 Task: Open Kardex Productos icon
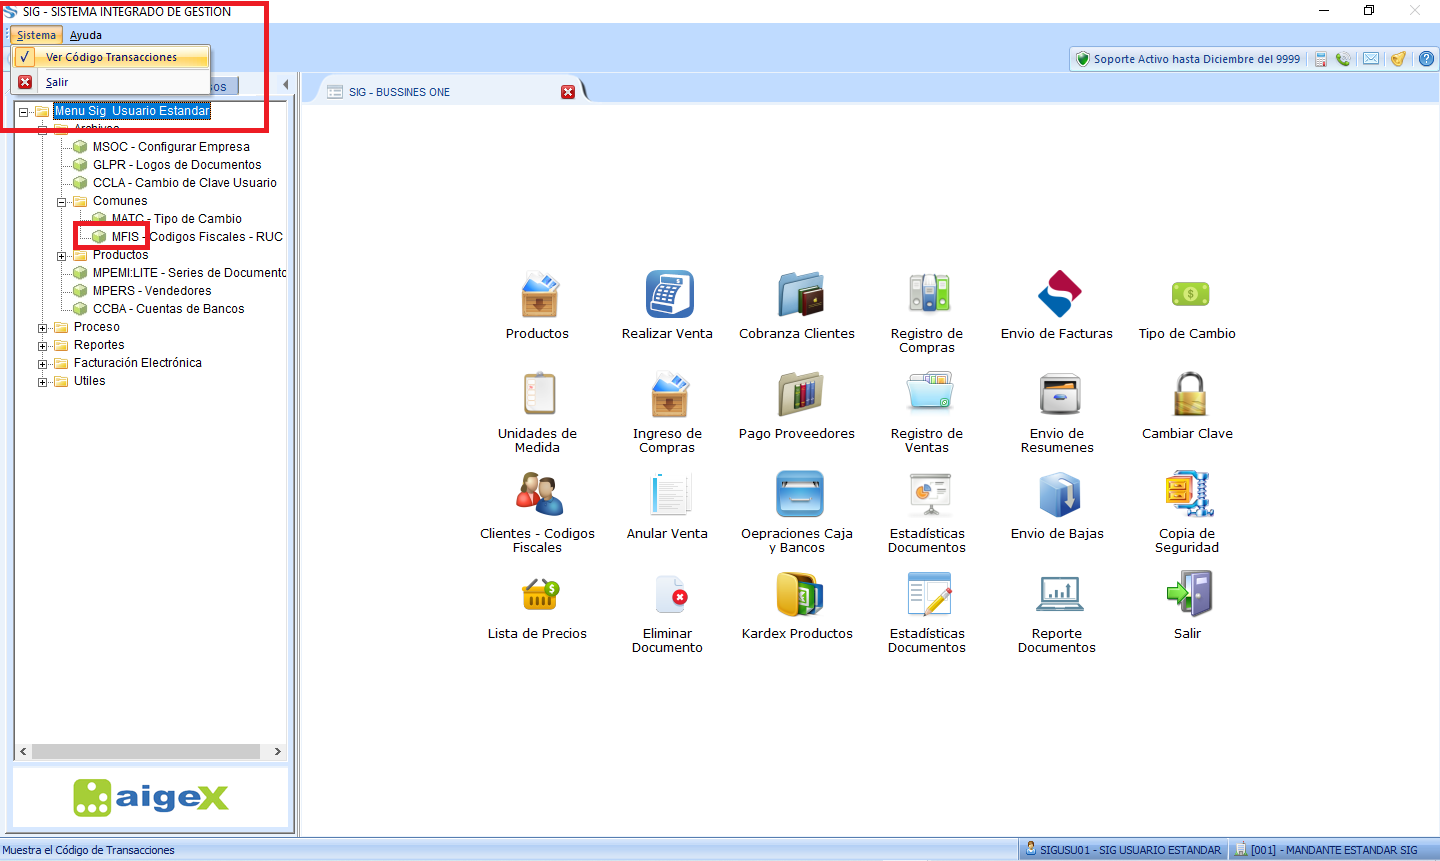click(798, 595)
